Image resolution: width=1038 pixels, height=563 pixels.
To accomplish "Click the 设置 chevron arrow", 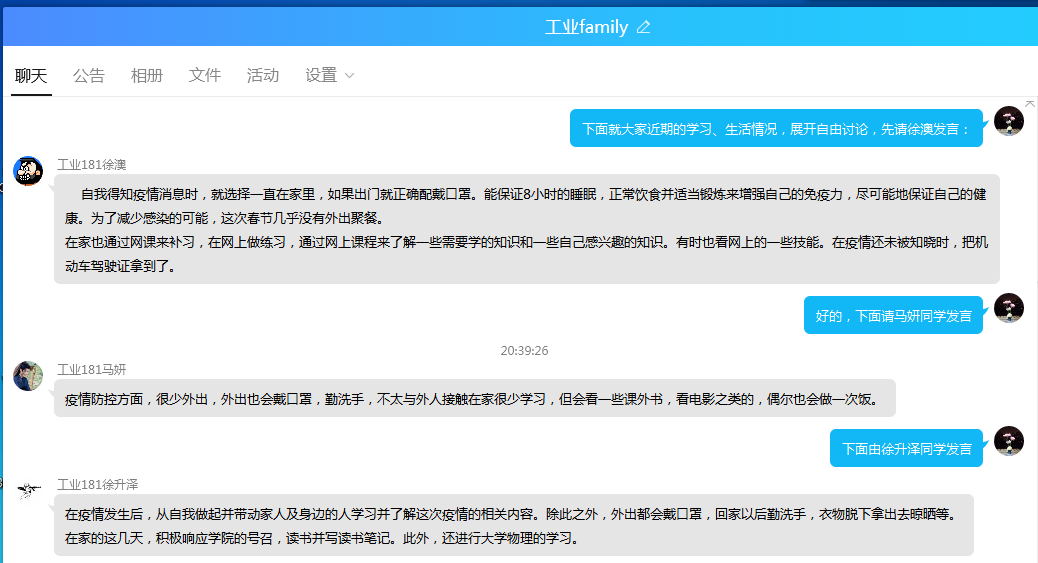I will click(x=350, y=76).
